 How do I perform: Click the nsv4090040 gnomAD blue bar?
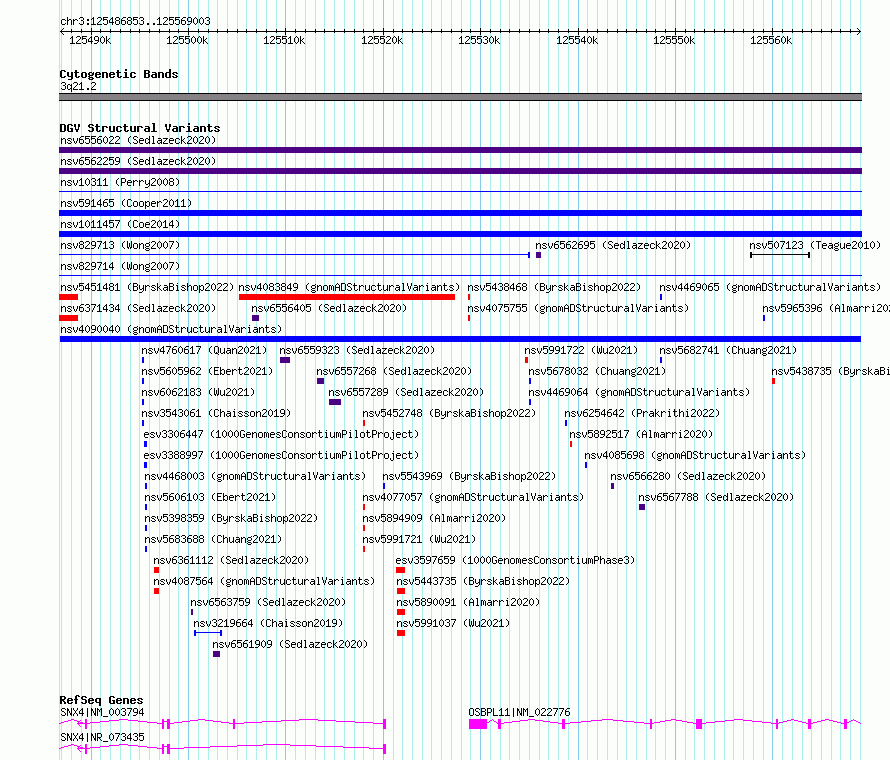[x=460, y=339]
